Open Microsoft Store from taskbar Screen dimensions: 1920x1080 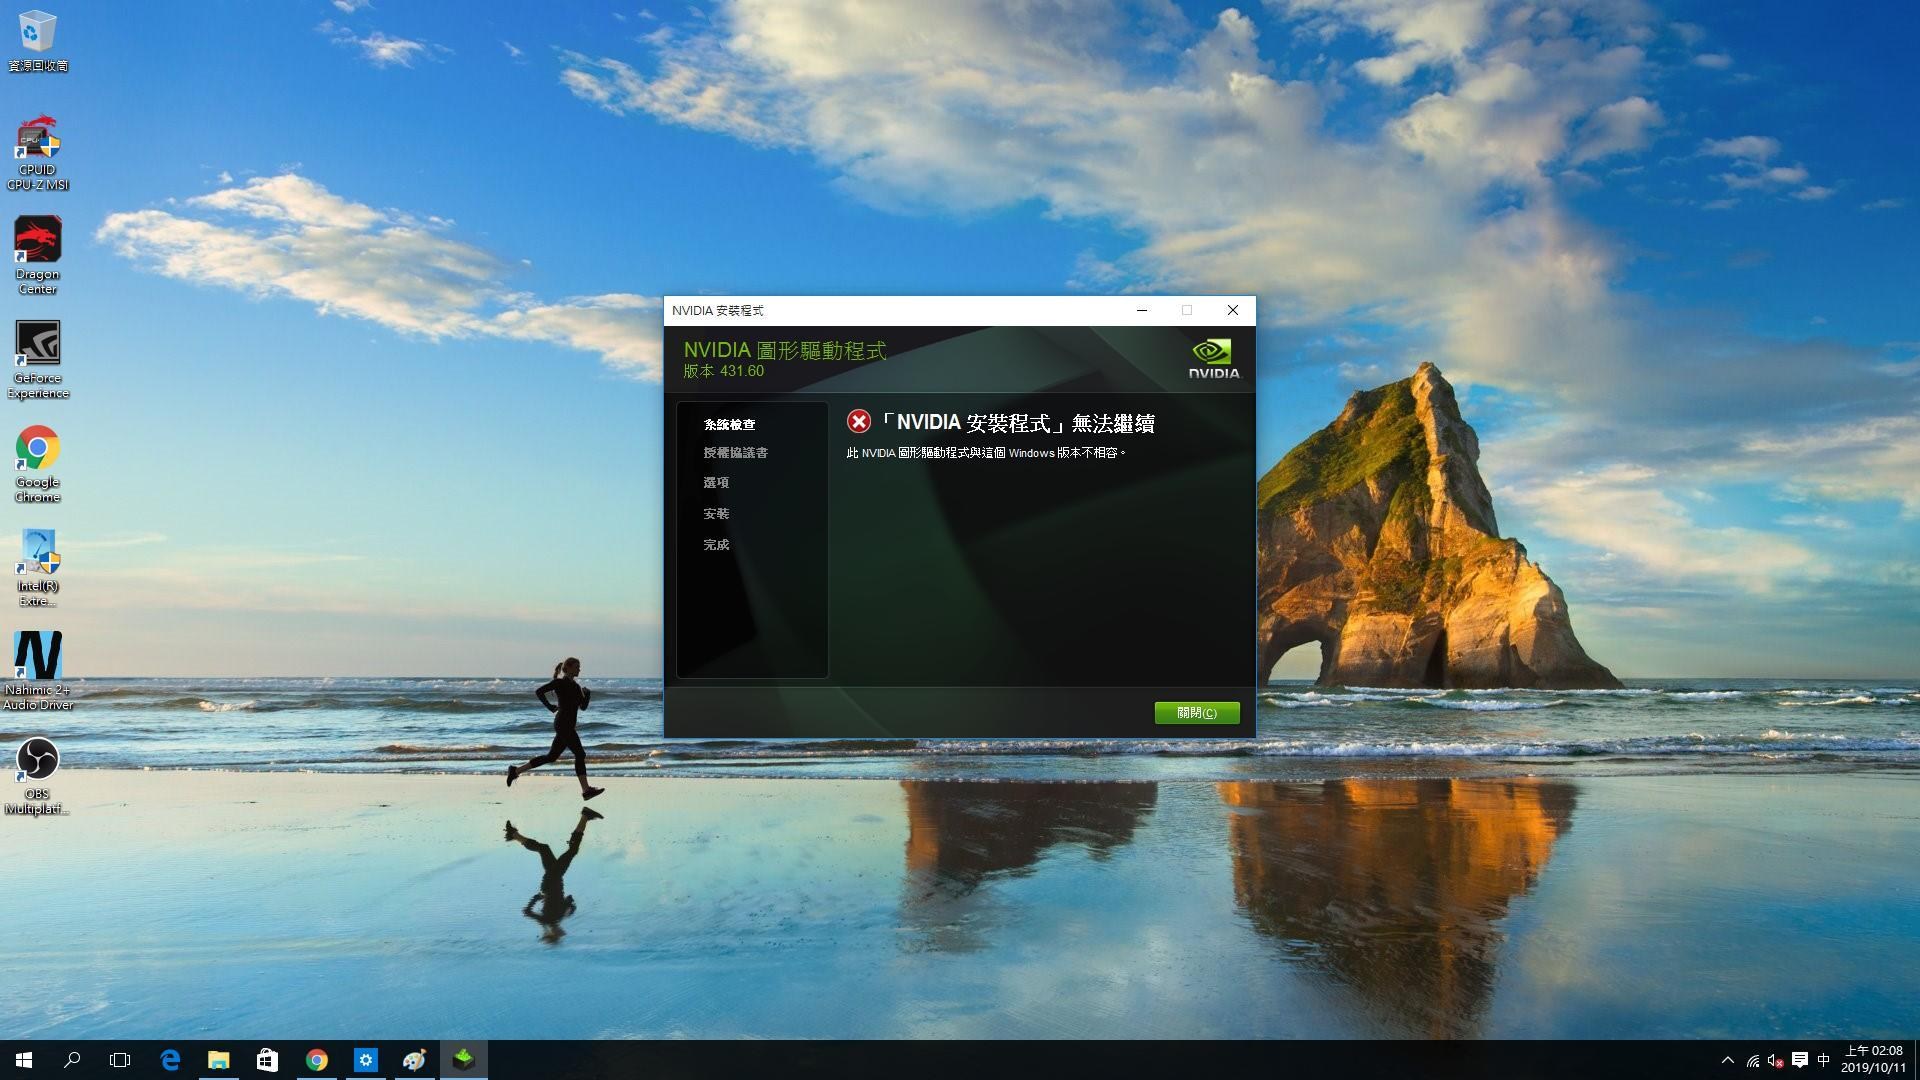pos(266,1059)
